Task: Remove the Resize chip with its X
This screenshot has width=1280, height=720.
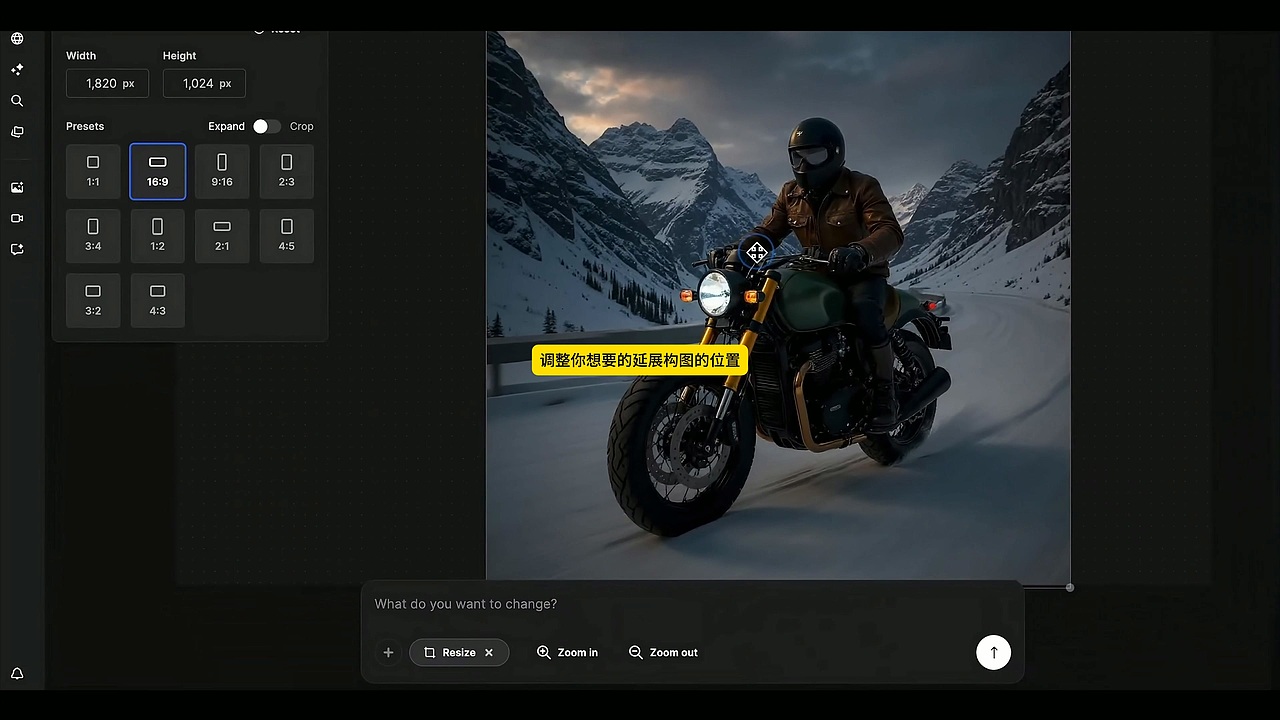Action: tap(489, 652)
